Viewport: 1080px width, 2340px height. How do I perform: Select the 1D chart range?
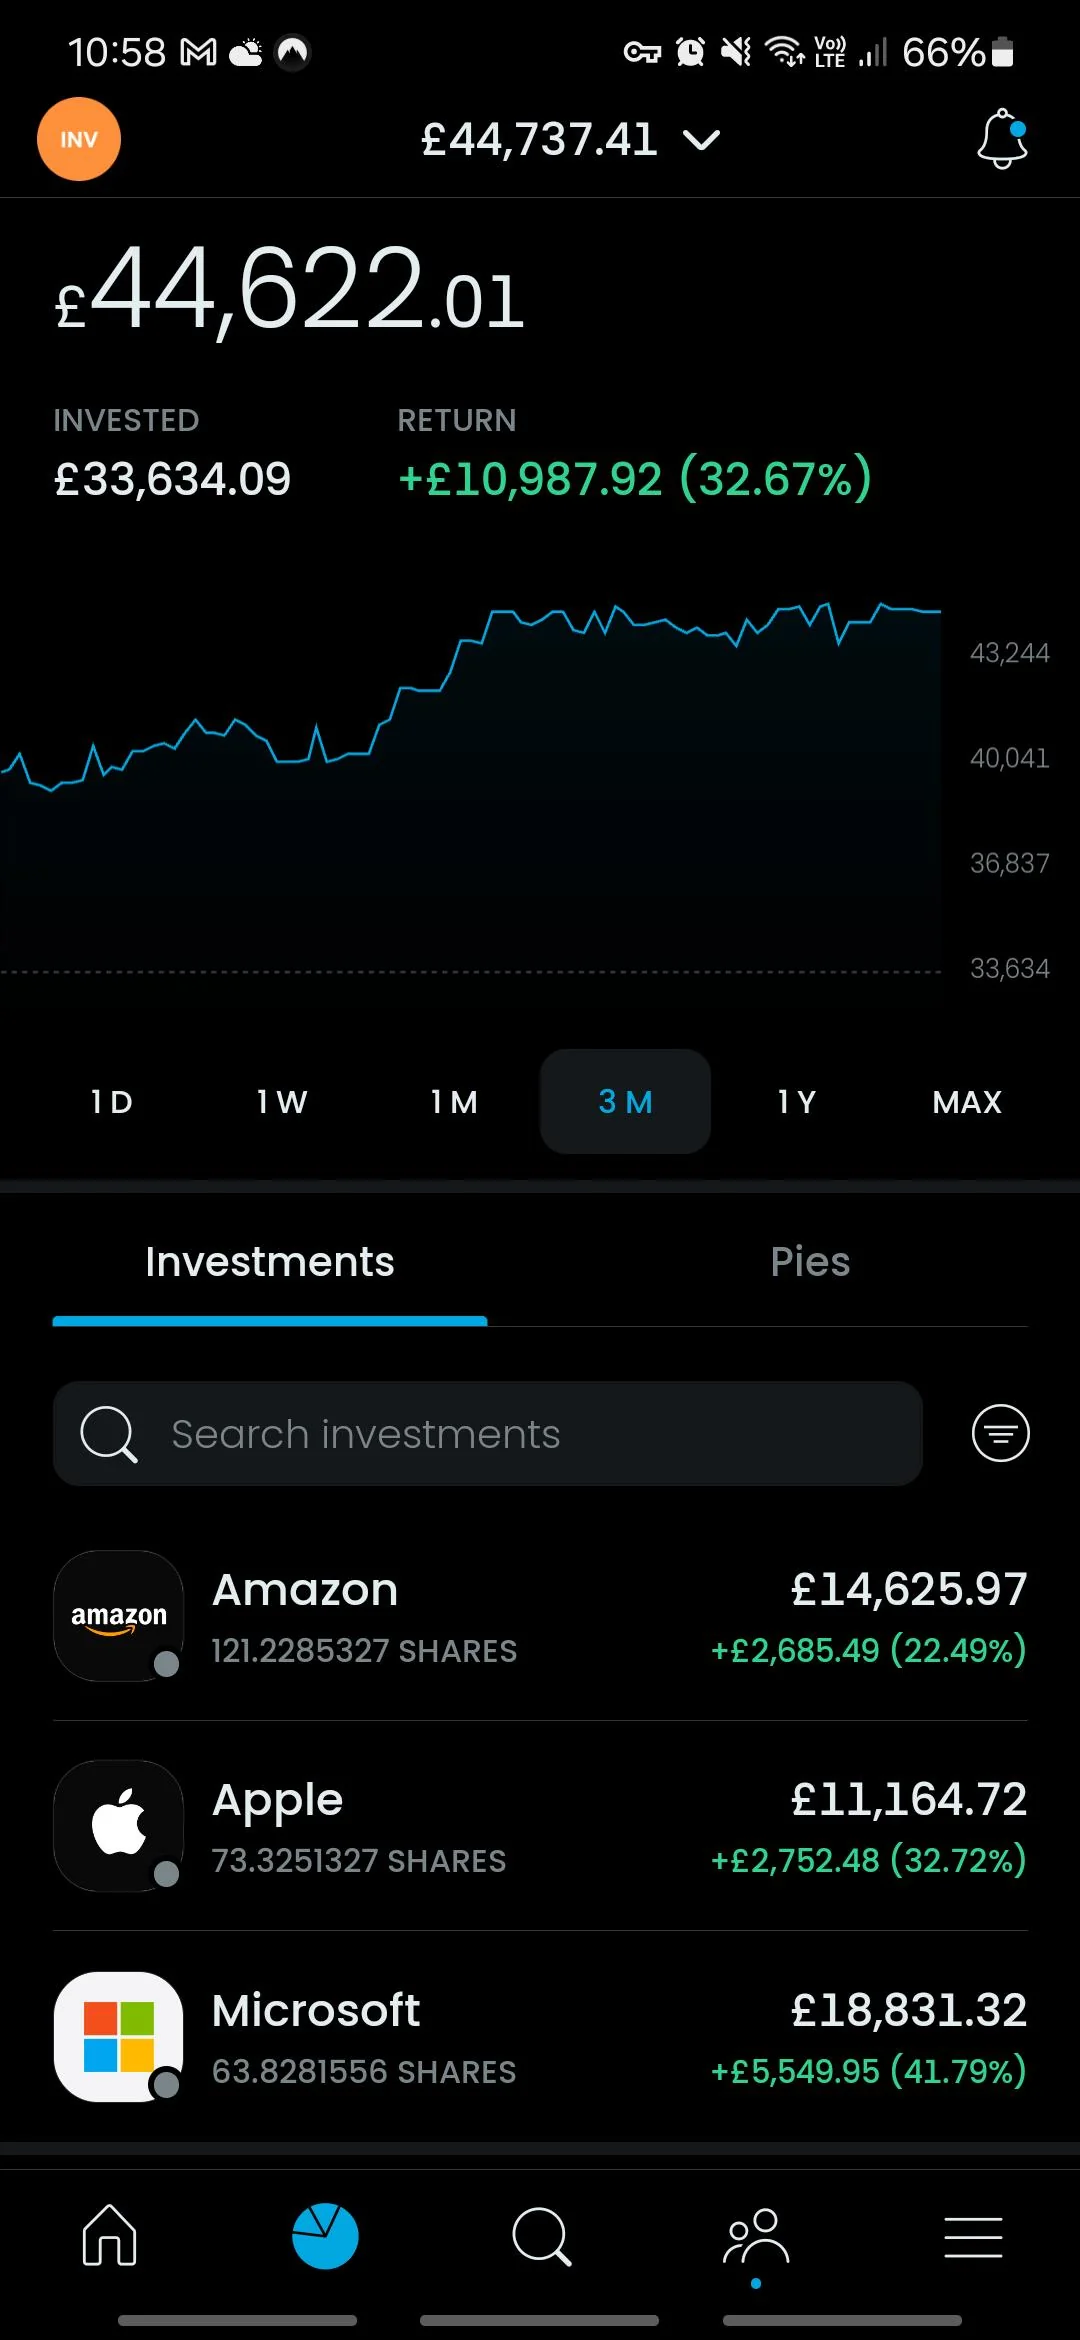click(x=111, y=1102)
